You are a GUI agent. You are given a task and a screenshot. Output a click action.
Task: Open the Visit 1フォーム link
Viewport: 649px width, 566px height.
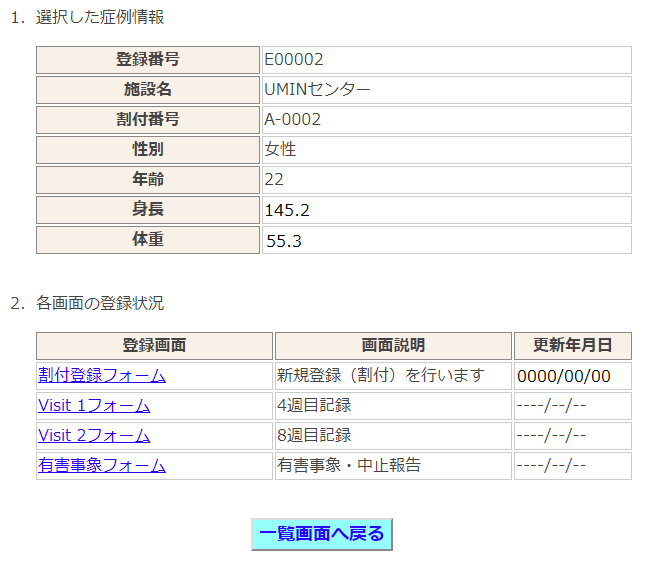94,406
